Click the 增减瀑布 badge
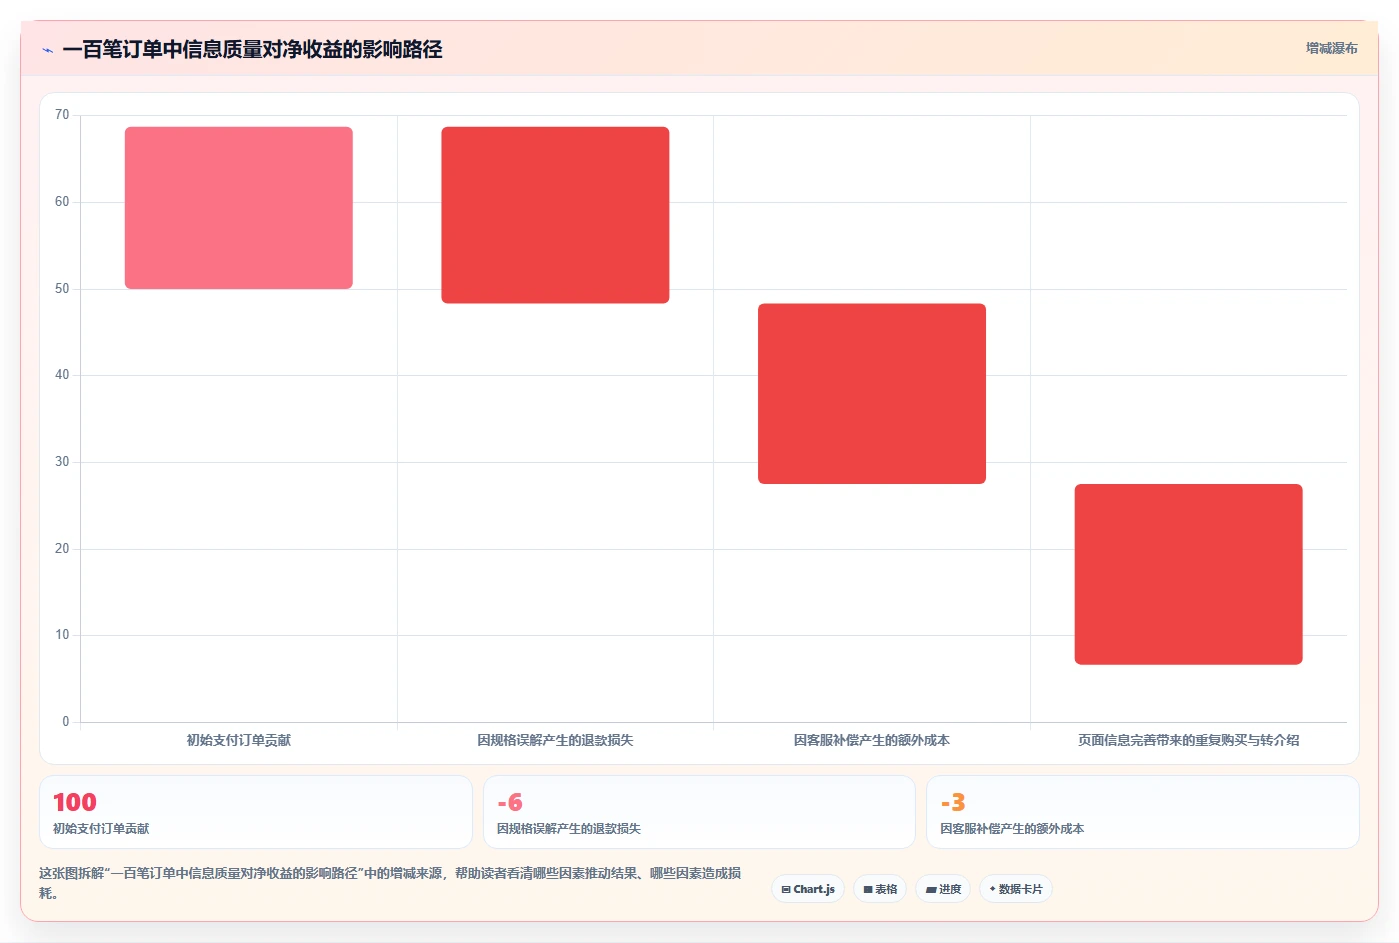This screenshot has height=943, width=1399. (1331, 48)
